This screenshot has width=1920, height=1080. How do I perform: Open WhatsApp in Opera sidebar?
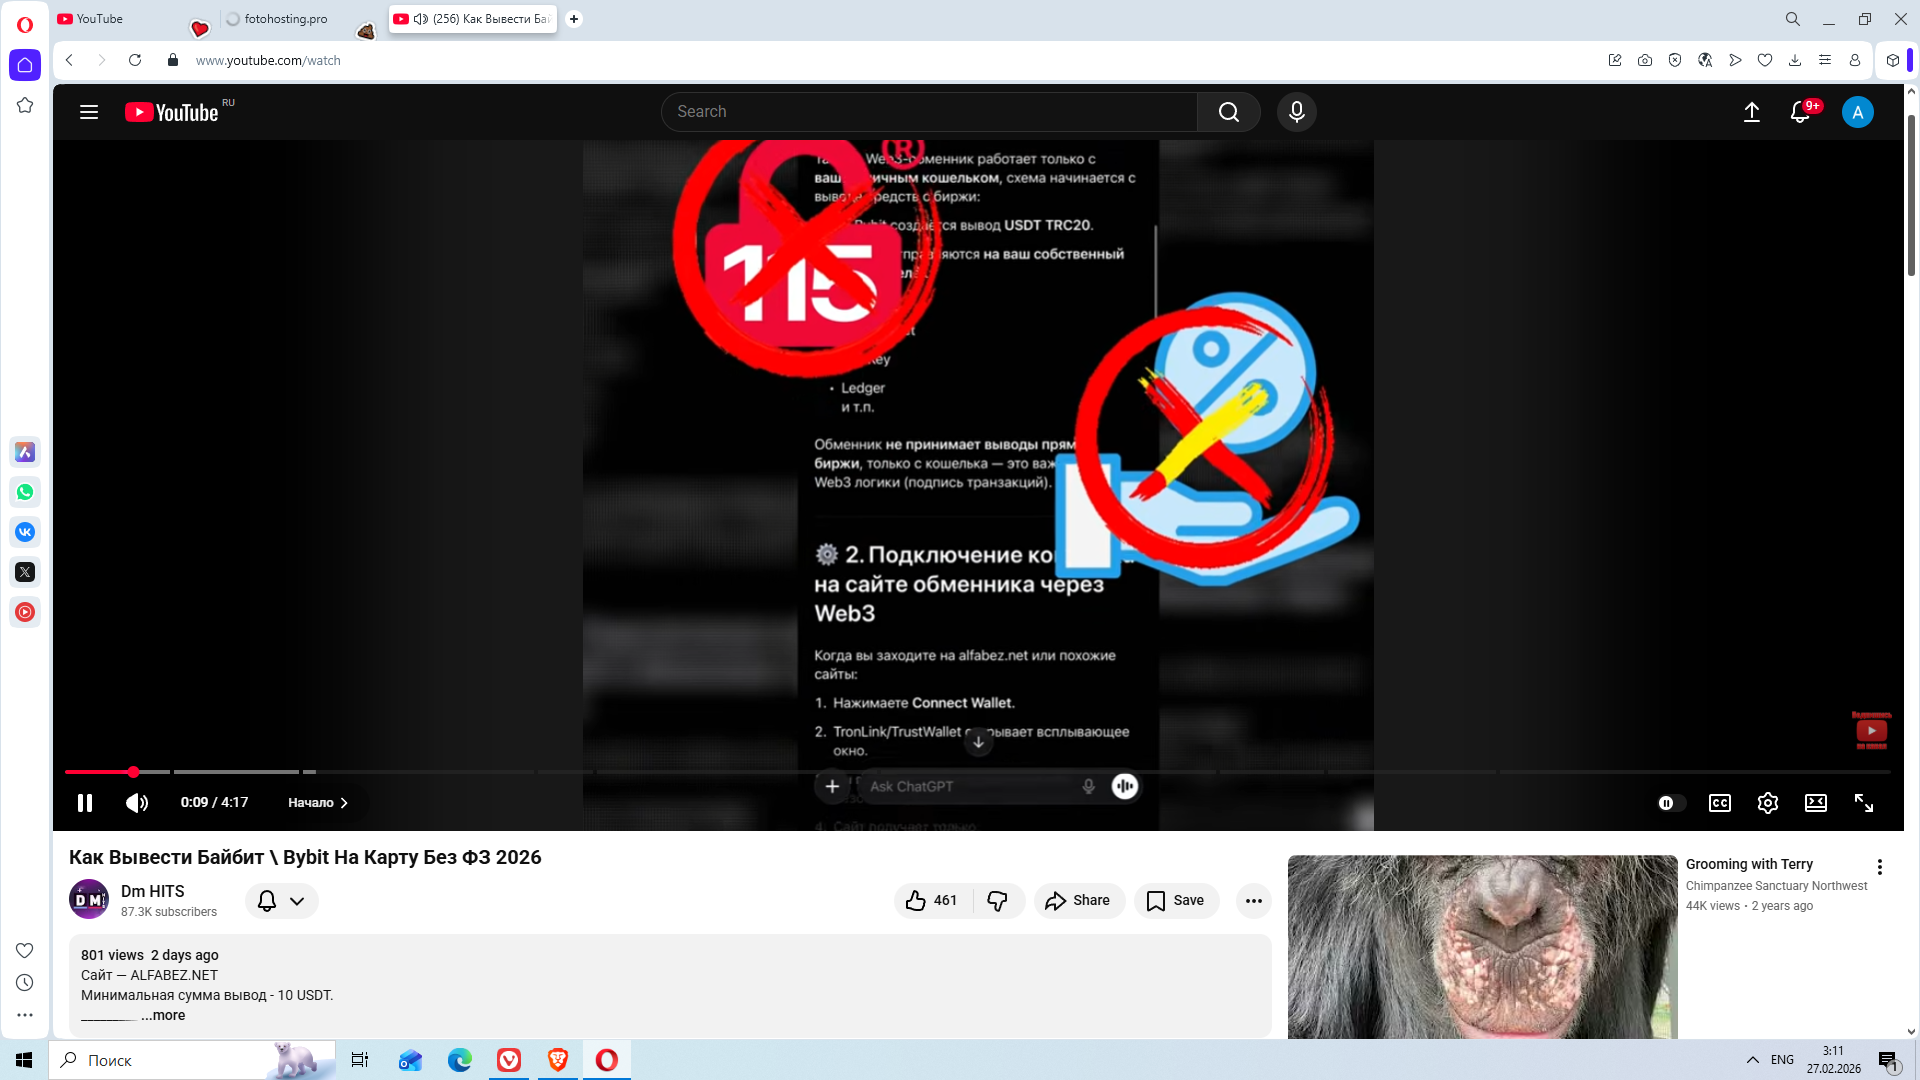[x=25, y=492]
